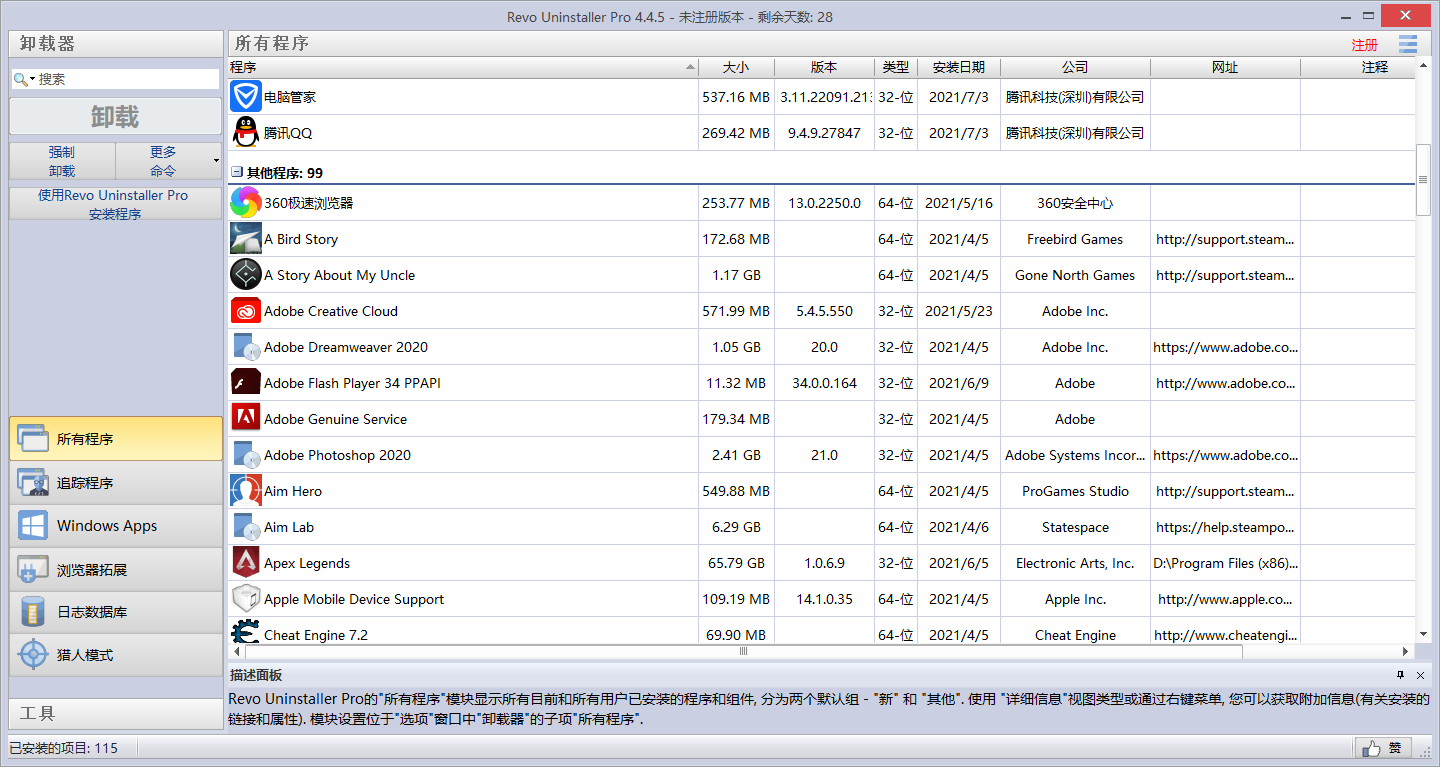
Task: Select the Apex Legends 65.79 GB size cell
Action: click(736, 563)
